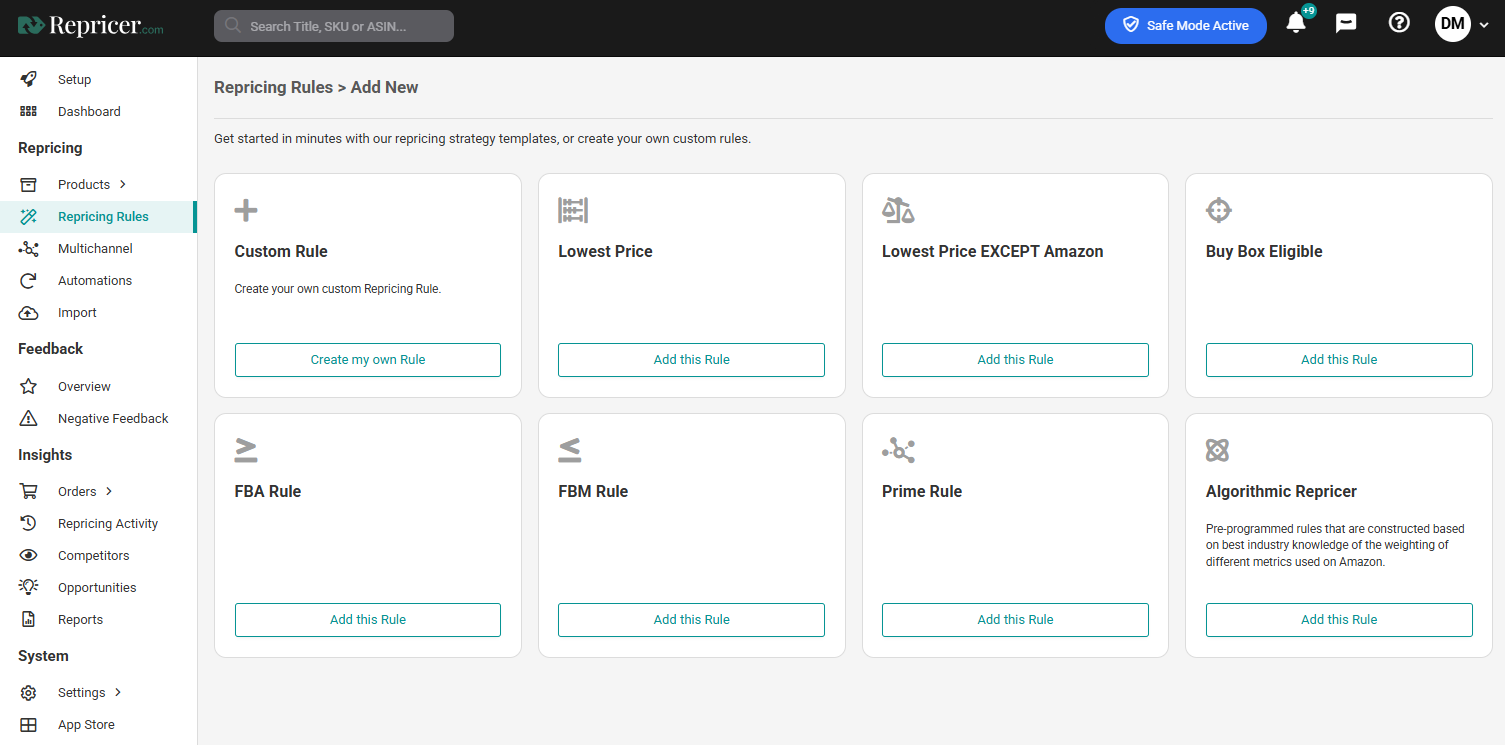The height and width of the screenshot is (745, 1505).
Task: Click the Orders shopping cart icon
Action: coord(29,491)
